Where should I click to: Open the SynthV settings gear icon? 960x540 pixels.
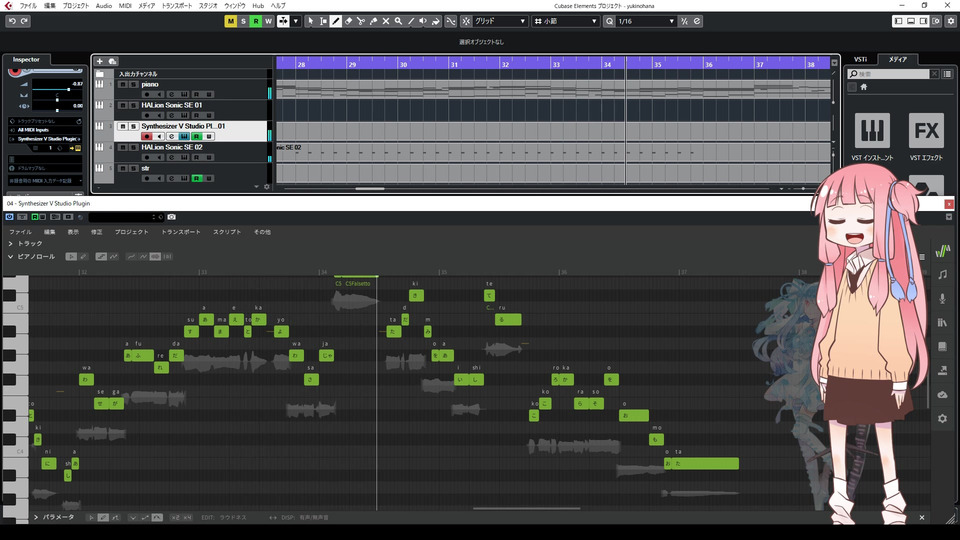(942, 418)
